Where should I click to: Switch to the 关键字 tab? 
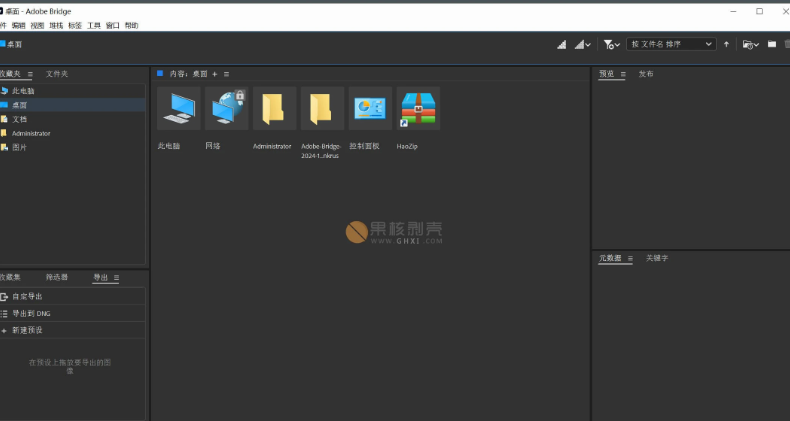(657, 258)
